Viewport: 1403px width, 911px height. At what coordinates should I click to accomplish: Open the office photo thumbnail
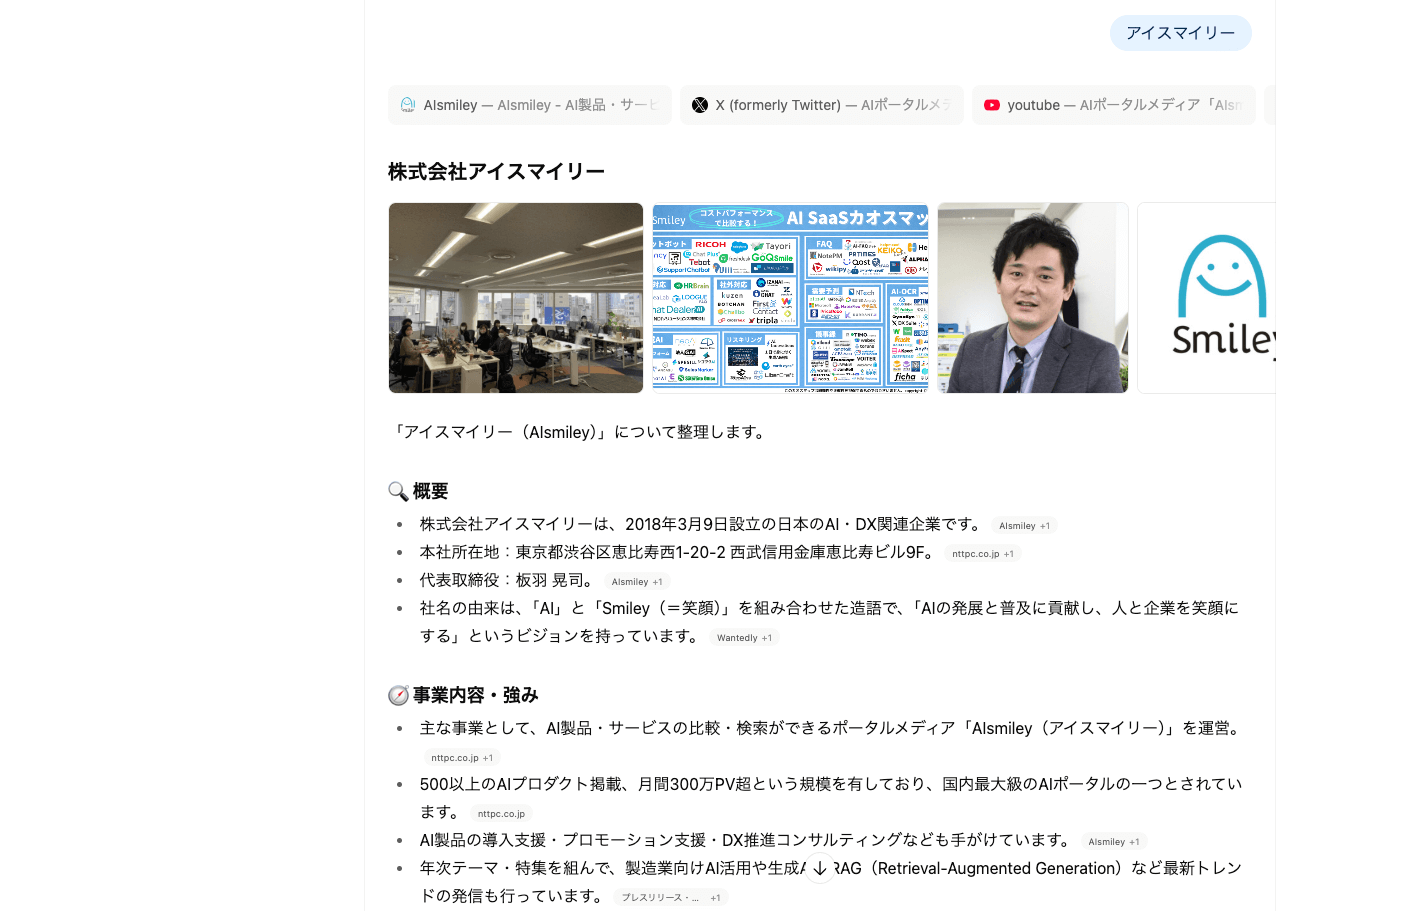[x=516, y=298]
